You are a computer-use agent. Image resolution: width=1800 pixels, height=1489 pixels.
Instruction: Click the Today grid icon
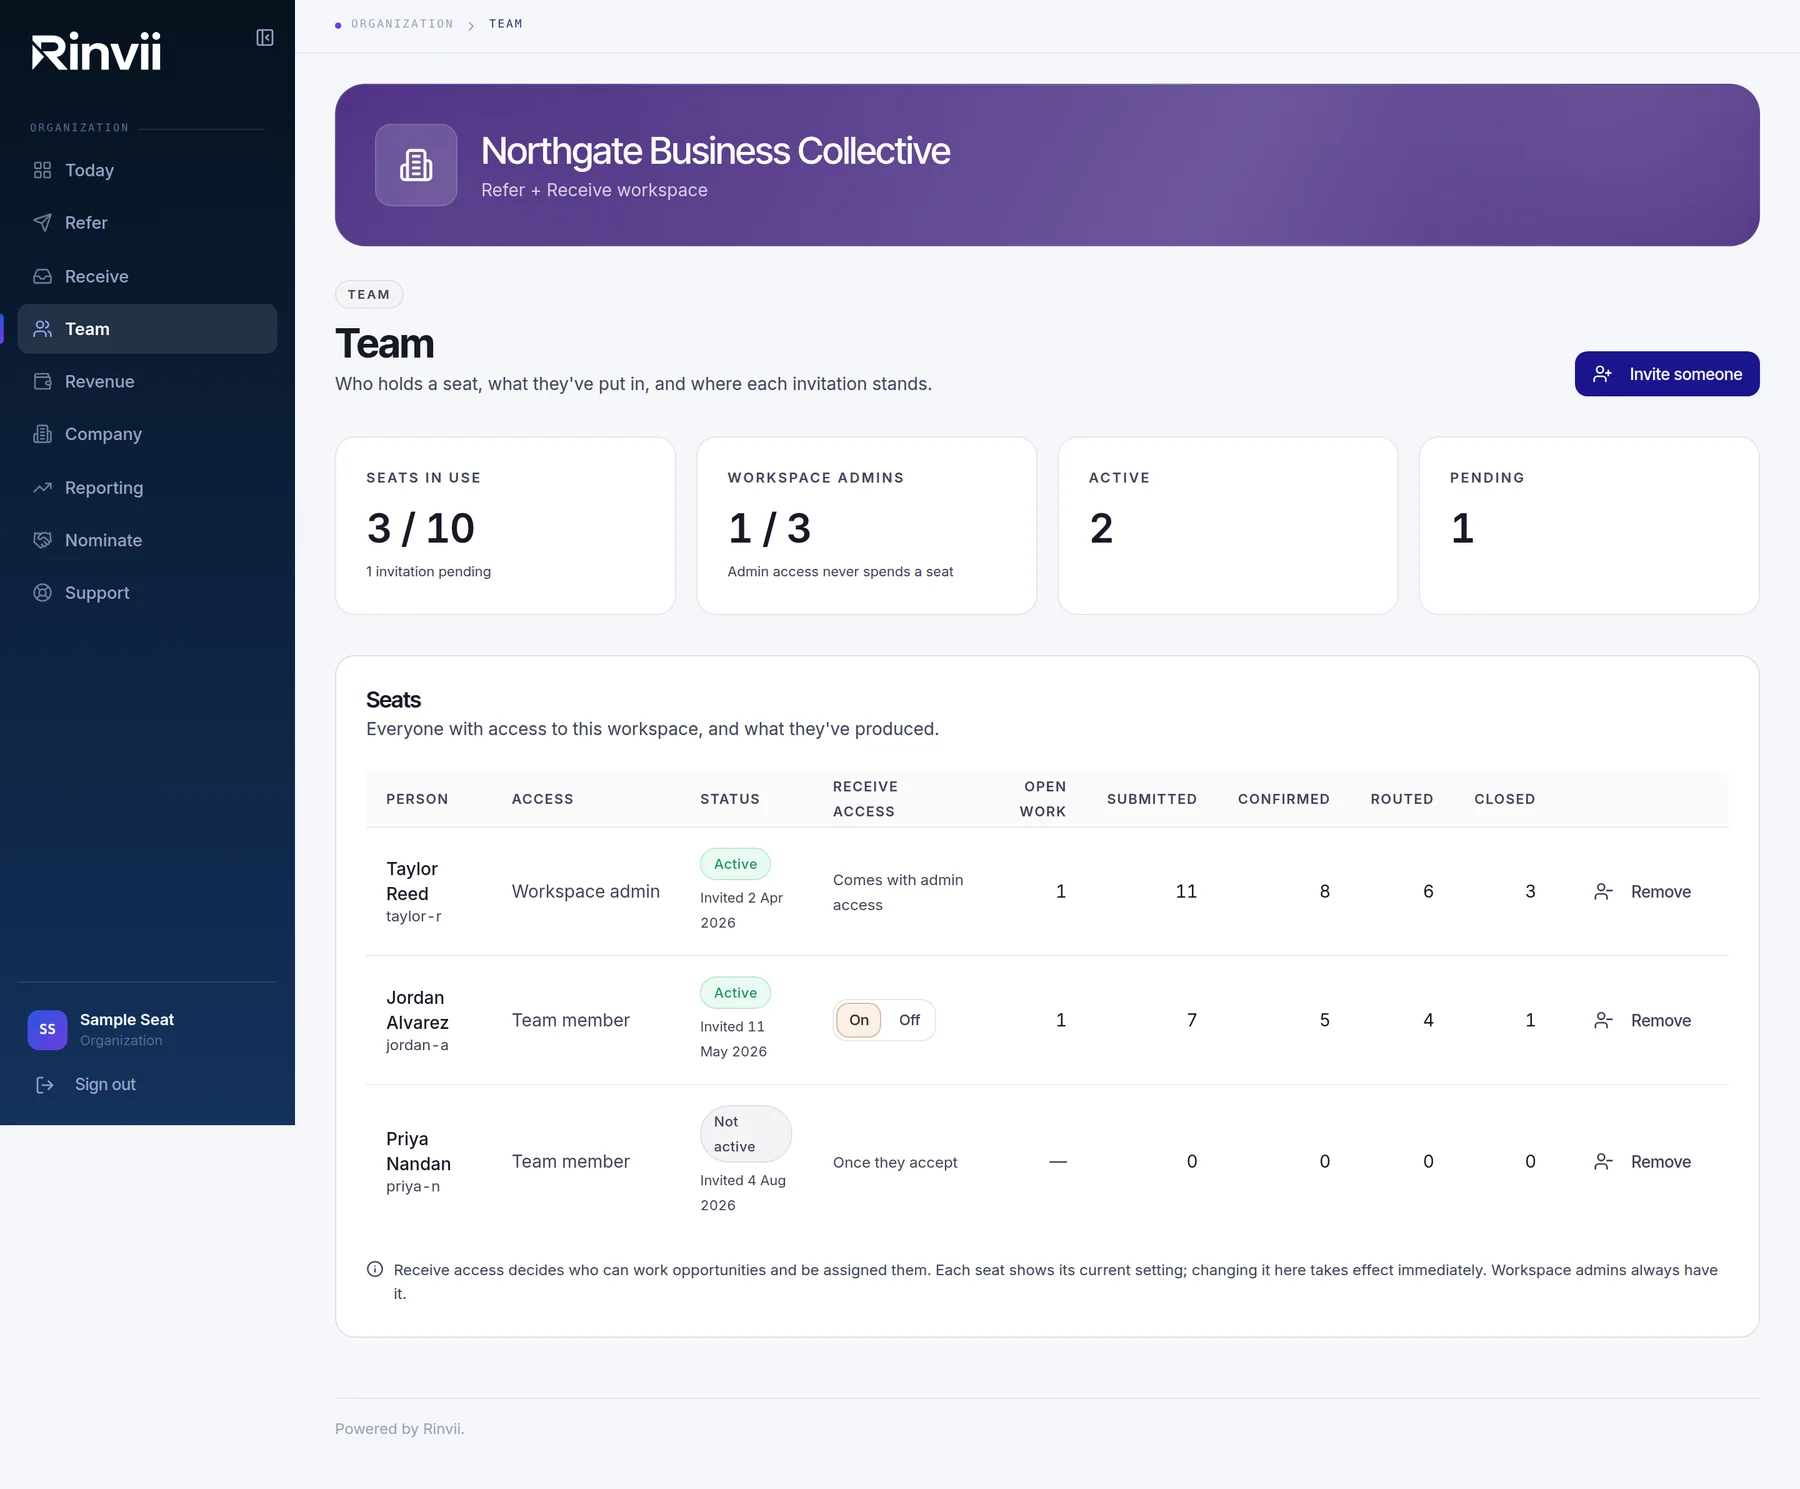[42, 170]
